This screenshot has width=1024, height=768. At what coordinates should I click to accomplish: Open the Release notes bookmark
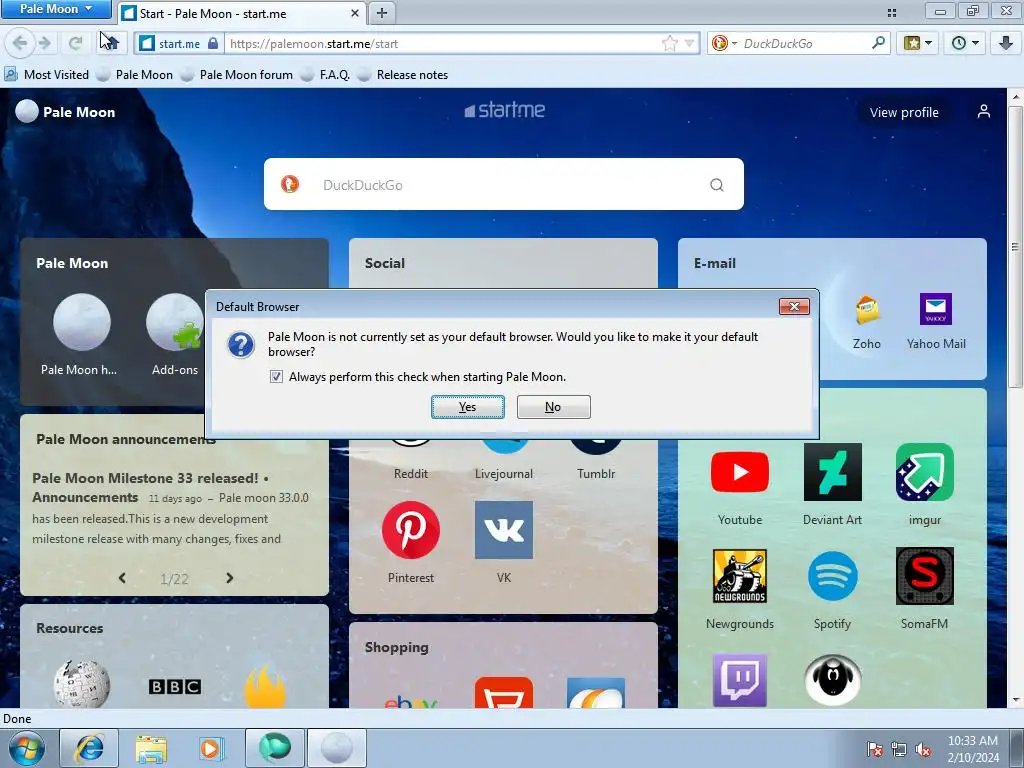coord(404,74)
